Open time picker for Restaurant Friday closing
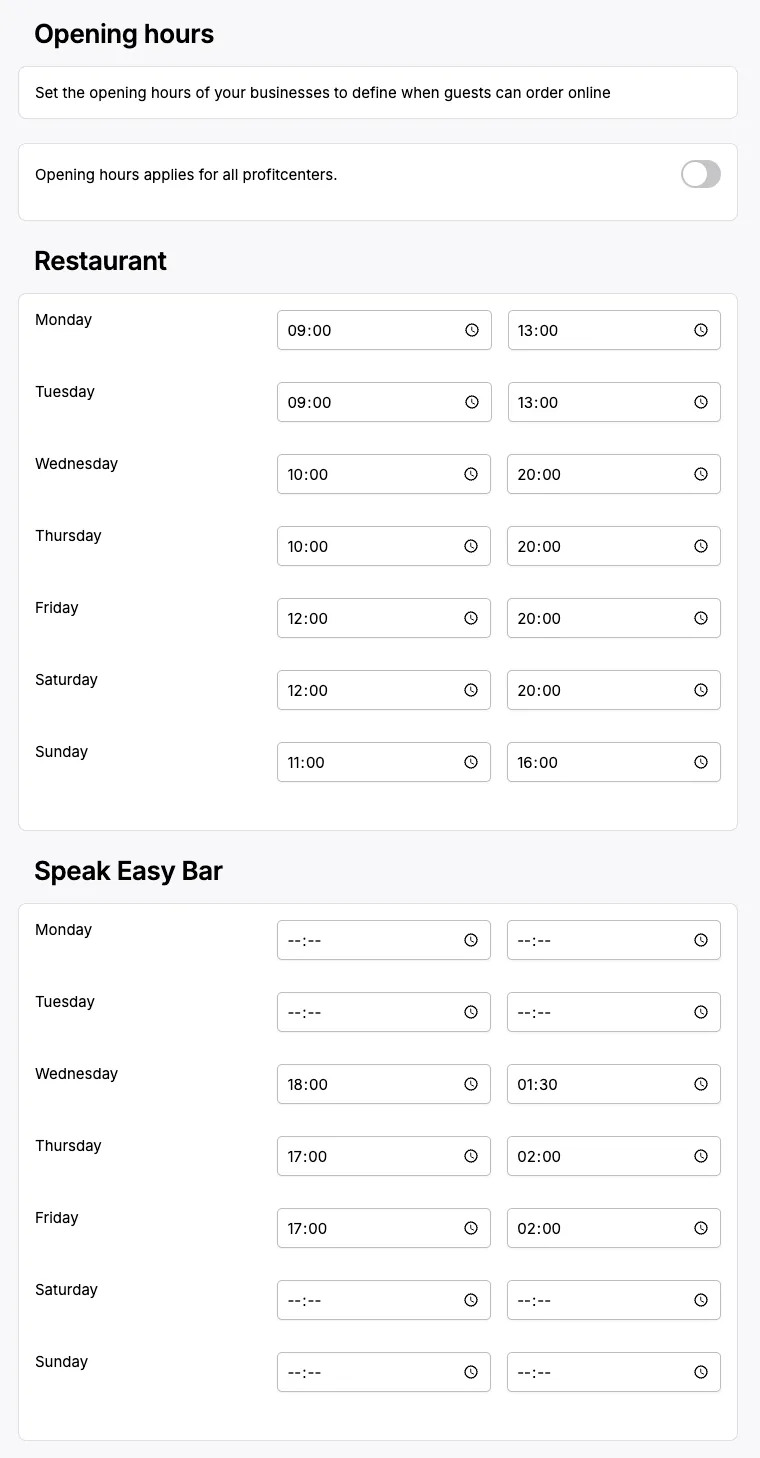This screenshot has height=1458, width=760. click(701, 618)
